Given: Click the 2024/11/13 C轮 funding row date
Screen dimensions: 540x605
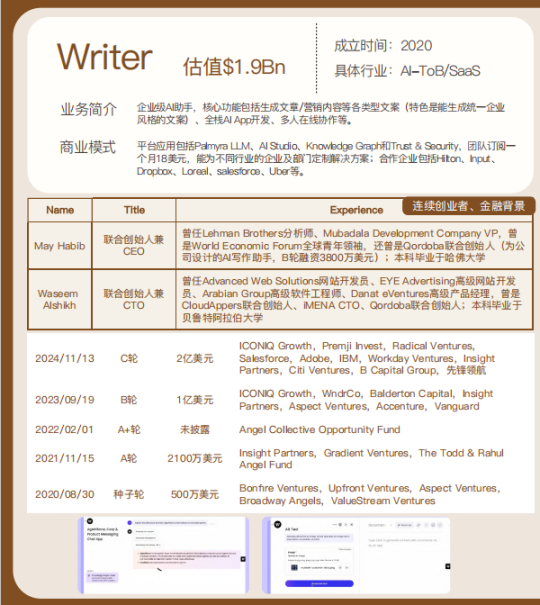Looking at the screenshot, I should pos(65,358).
